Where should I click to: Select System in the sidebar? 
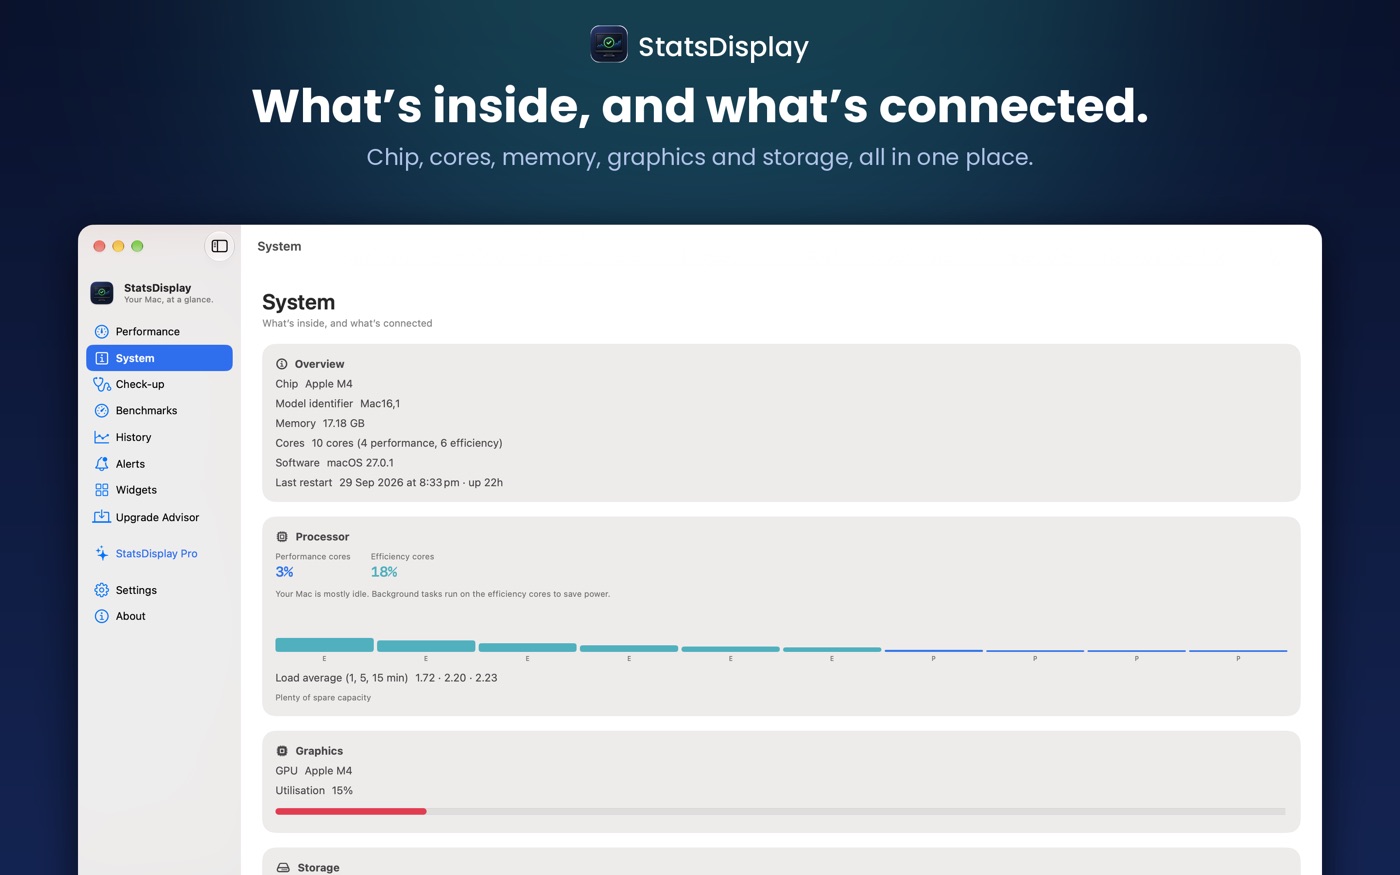tap(159, 358)
